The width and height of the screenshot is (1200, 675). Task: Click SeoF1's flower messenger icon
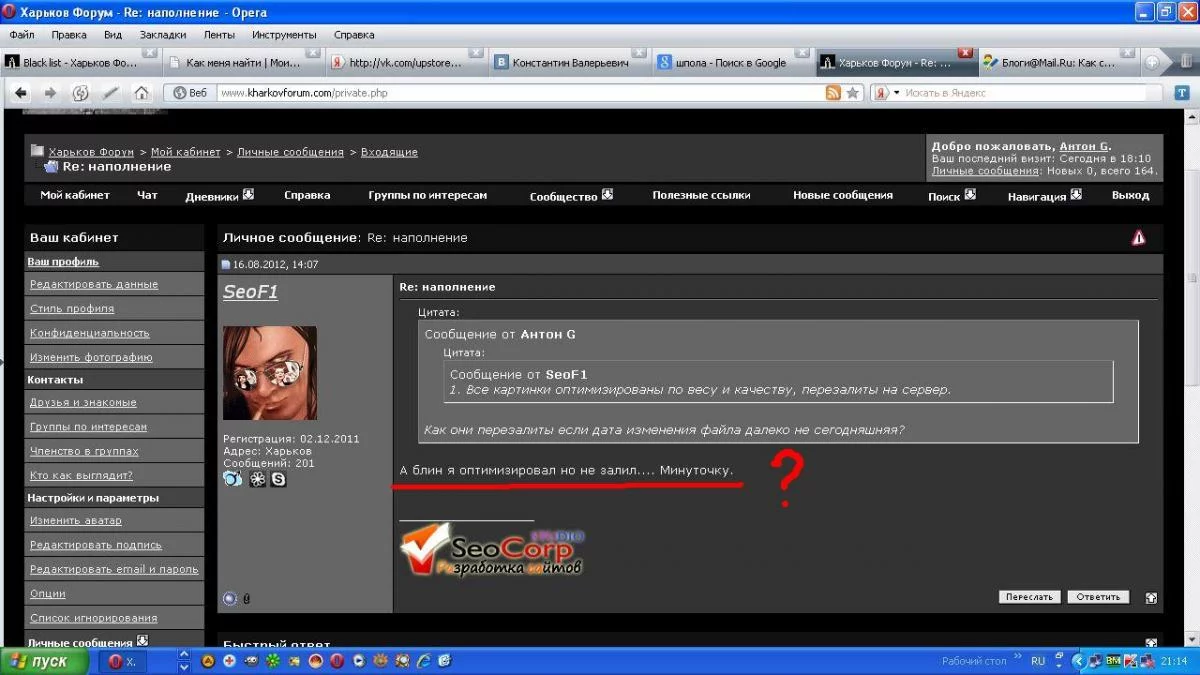point(257,480)
